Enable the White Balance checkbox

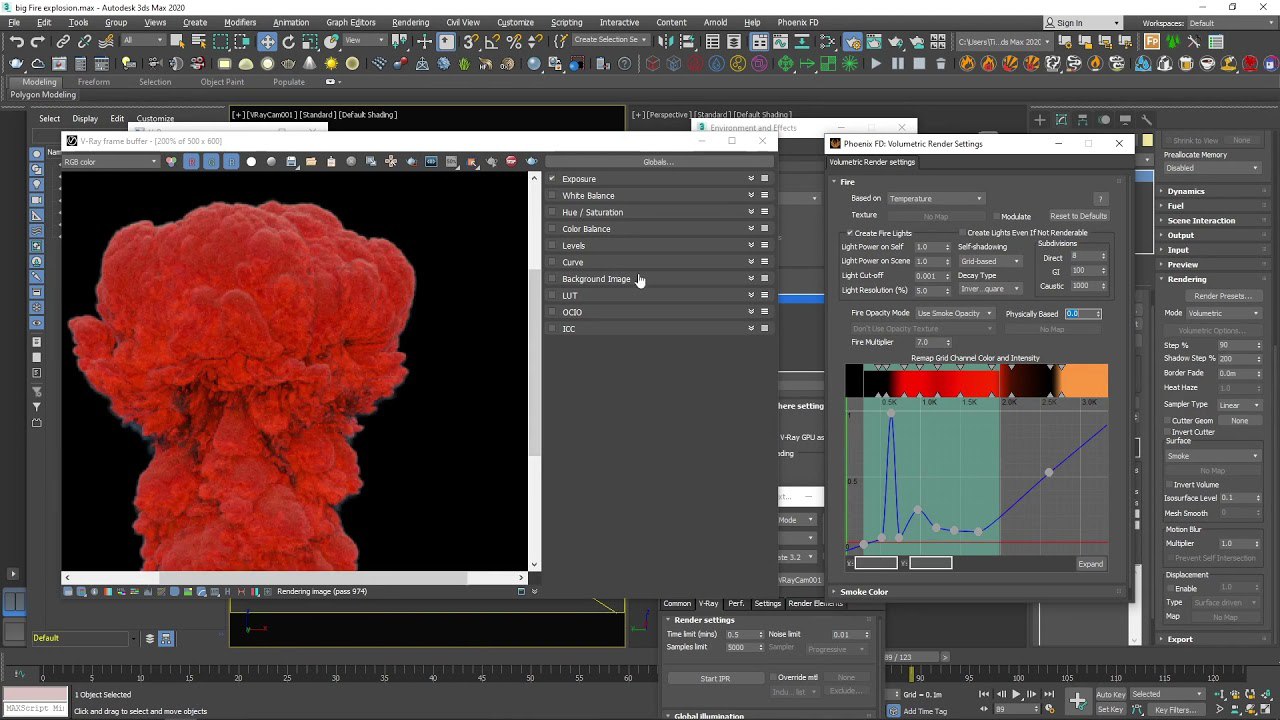[x=552, y=195]
